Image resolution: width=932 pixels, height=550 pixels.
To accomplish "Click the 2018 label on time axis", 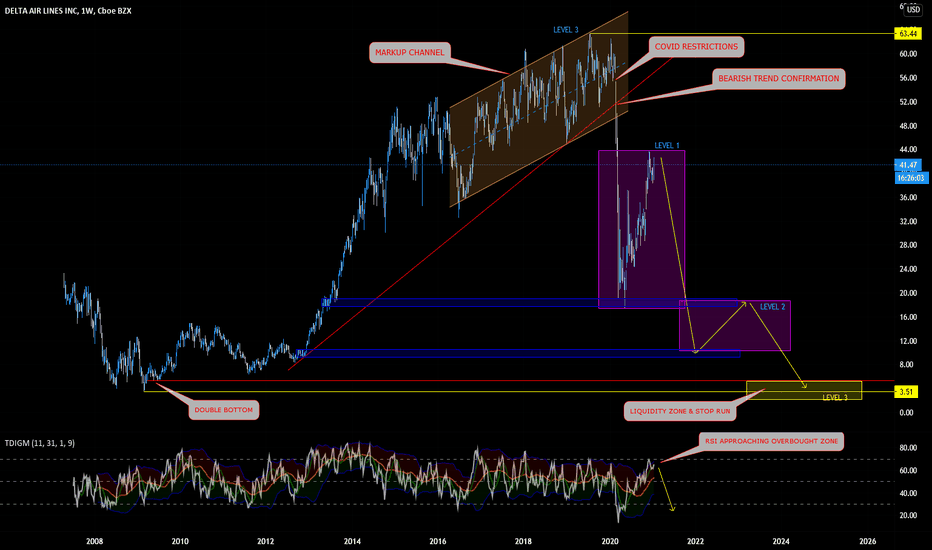I will click(x=523, y=541).
